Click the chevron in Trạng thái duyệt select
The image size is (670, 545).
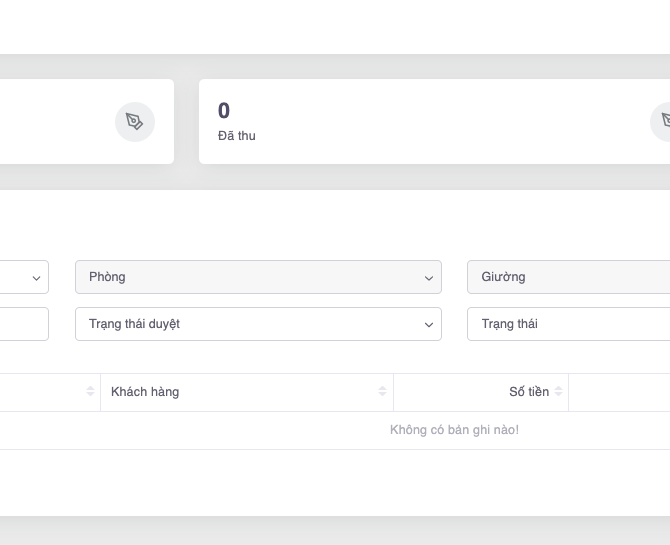(428, 325)
